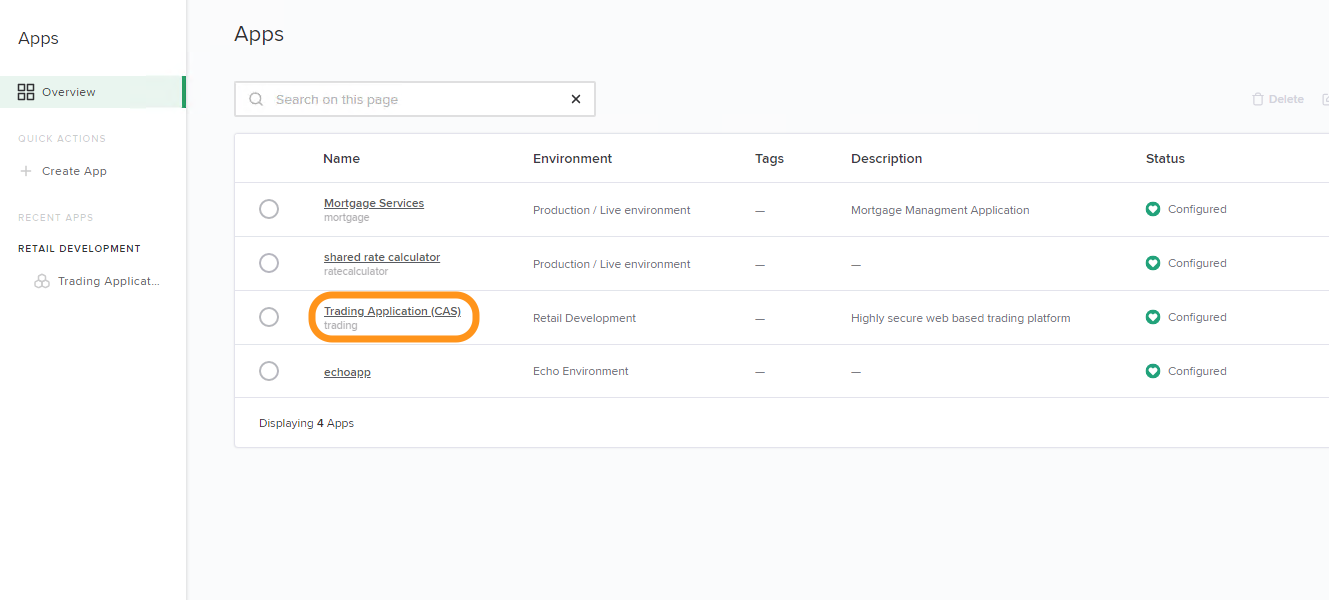Click the RETAIL DEVELOPMENT sidebar heading
The height and width of the screenshot is (600, 1329).
click(79, 248)
